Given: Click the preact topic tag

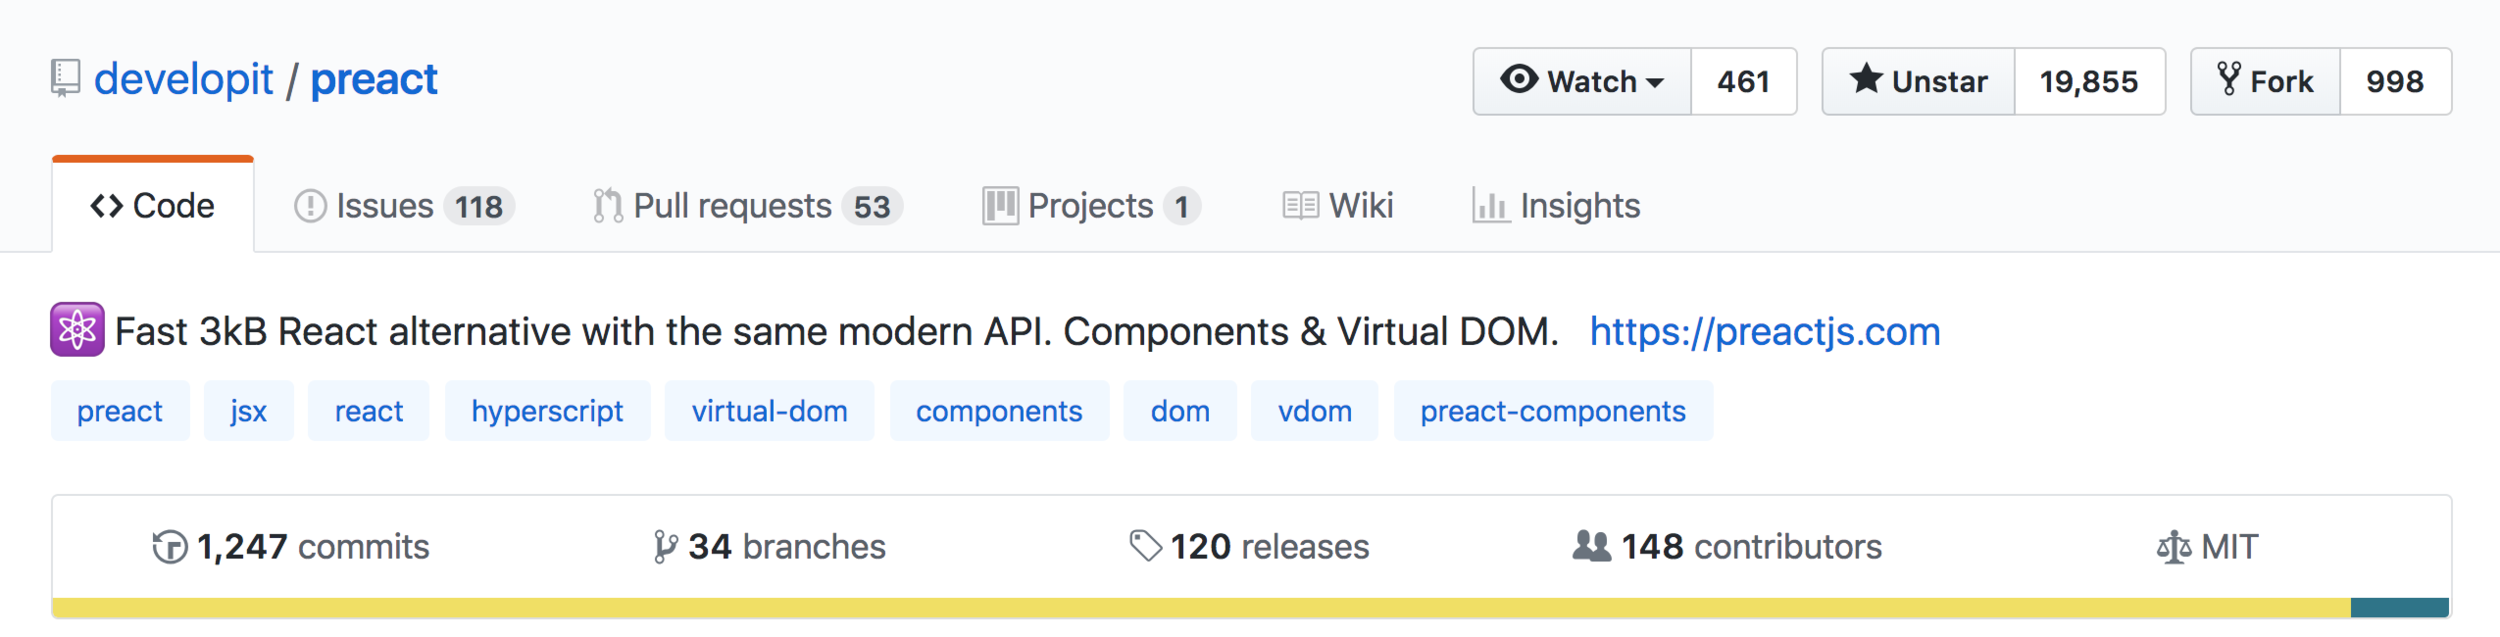Looking at the screenshot, I should point(120,411).
